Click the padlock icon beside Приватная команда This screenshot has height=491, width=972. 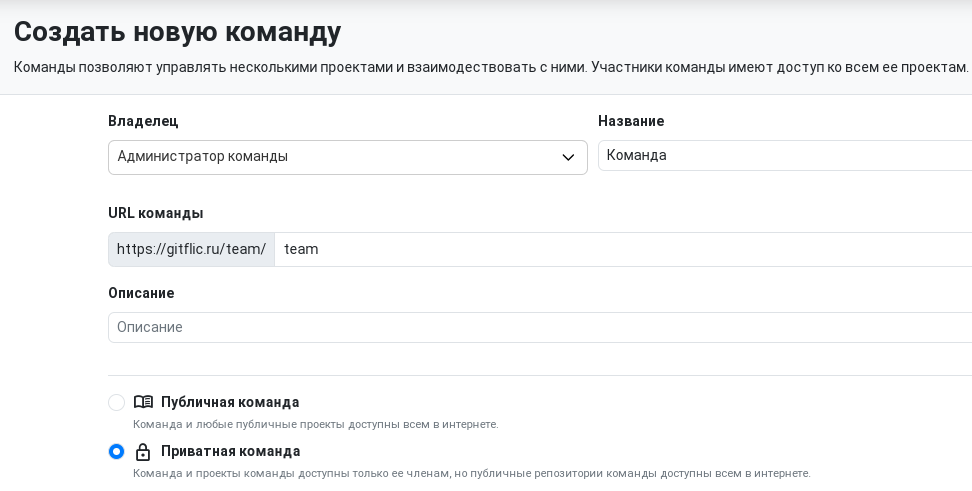click(143, 451)
